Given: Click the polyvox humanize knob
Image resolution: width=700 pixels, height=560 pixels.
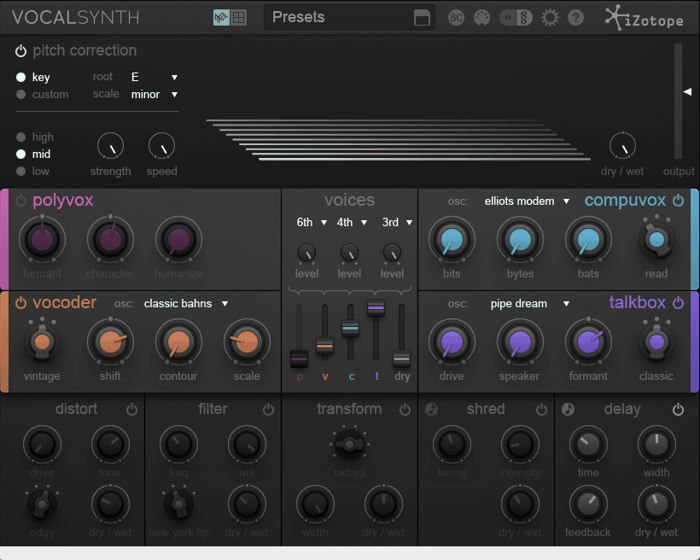Looking at the screenshot, I should [x=179, y=239].
